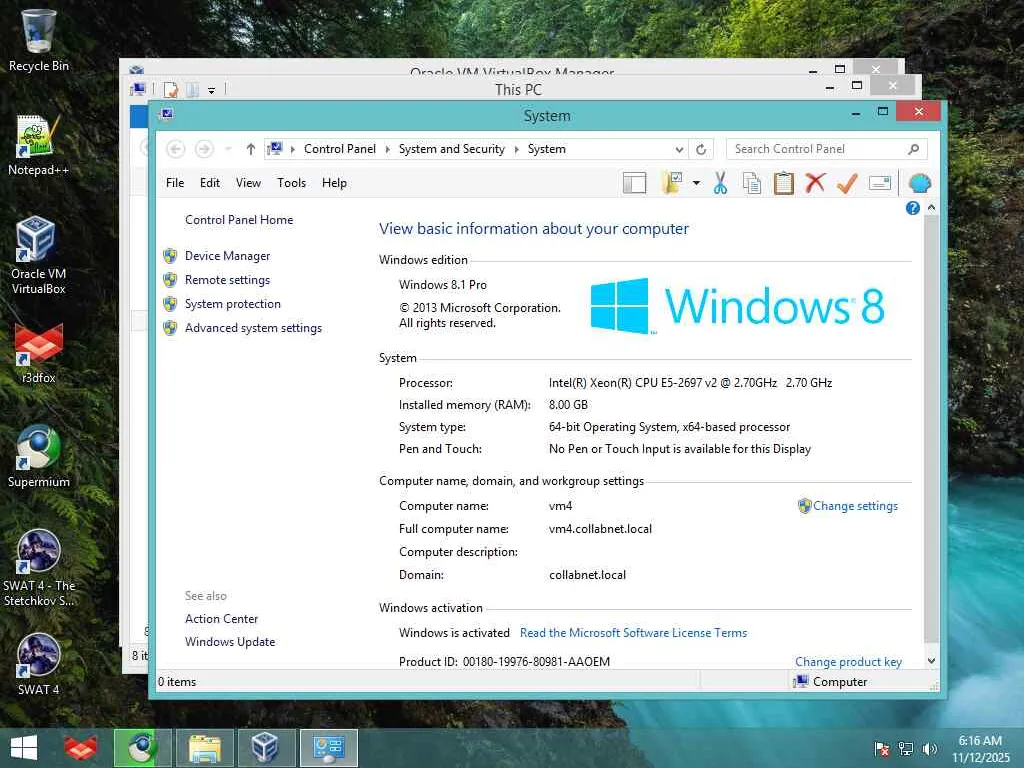The height and width of the screenshot is (768, 1024).
Task: Click Change product key link
Action: tap(848, 662)
